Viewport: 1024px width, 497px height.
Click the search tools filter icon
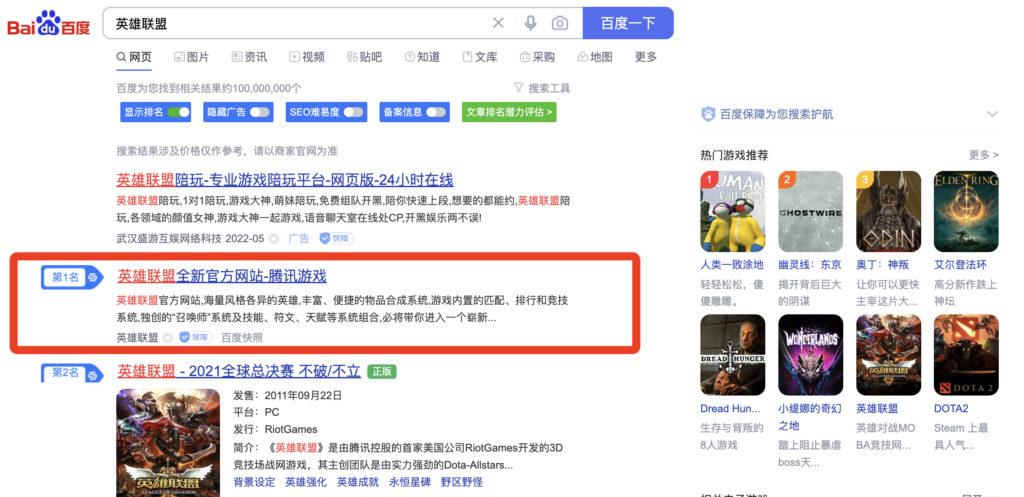(x=519, y=88)
